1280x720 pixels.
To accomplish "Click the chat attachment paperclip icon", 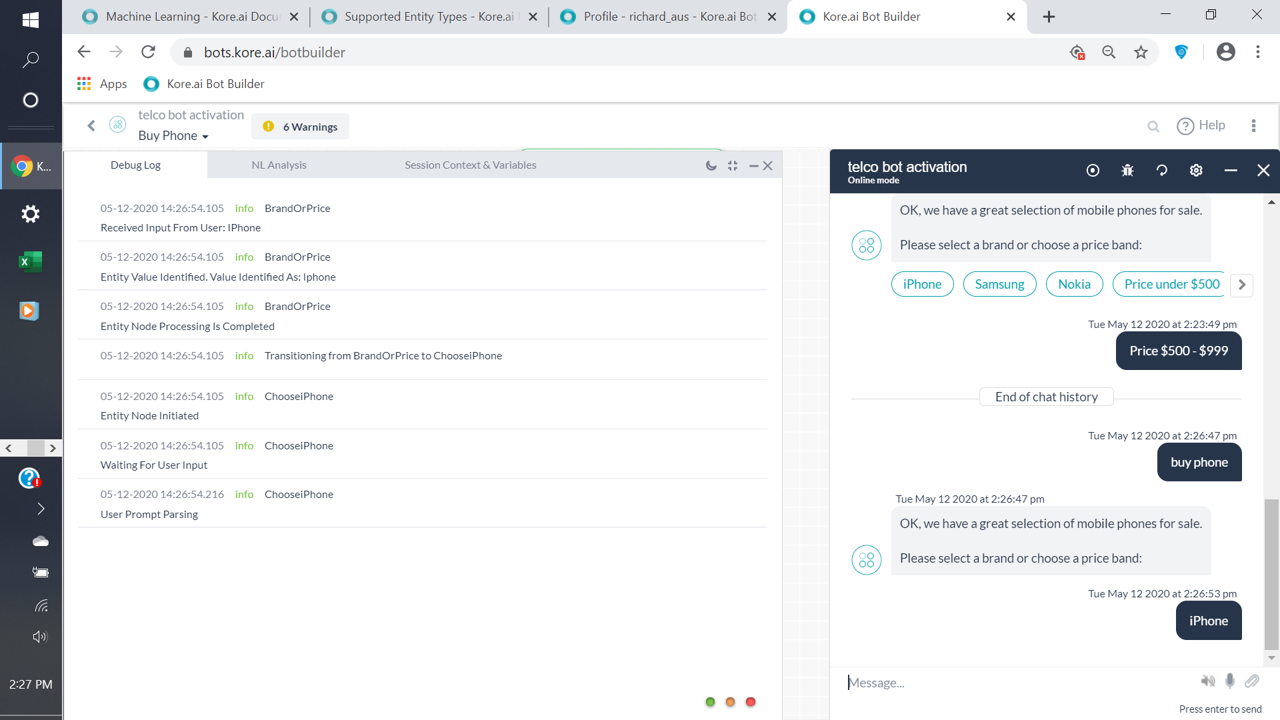I will click(x=1252, y=681).
